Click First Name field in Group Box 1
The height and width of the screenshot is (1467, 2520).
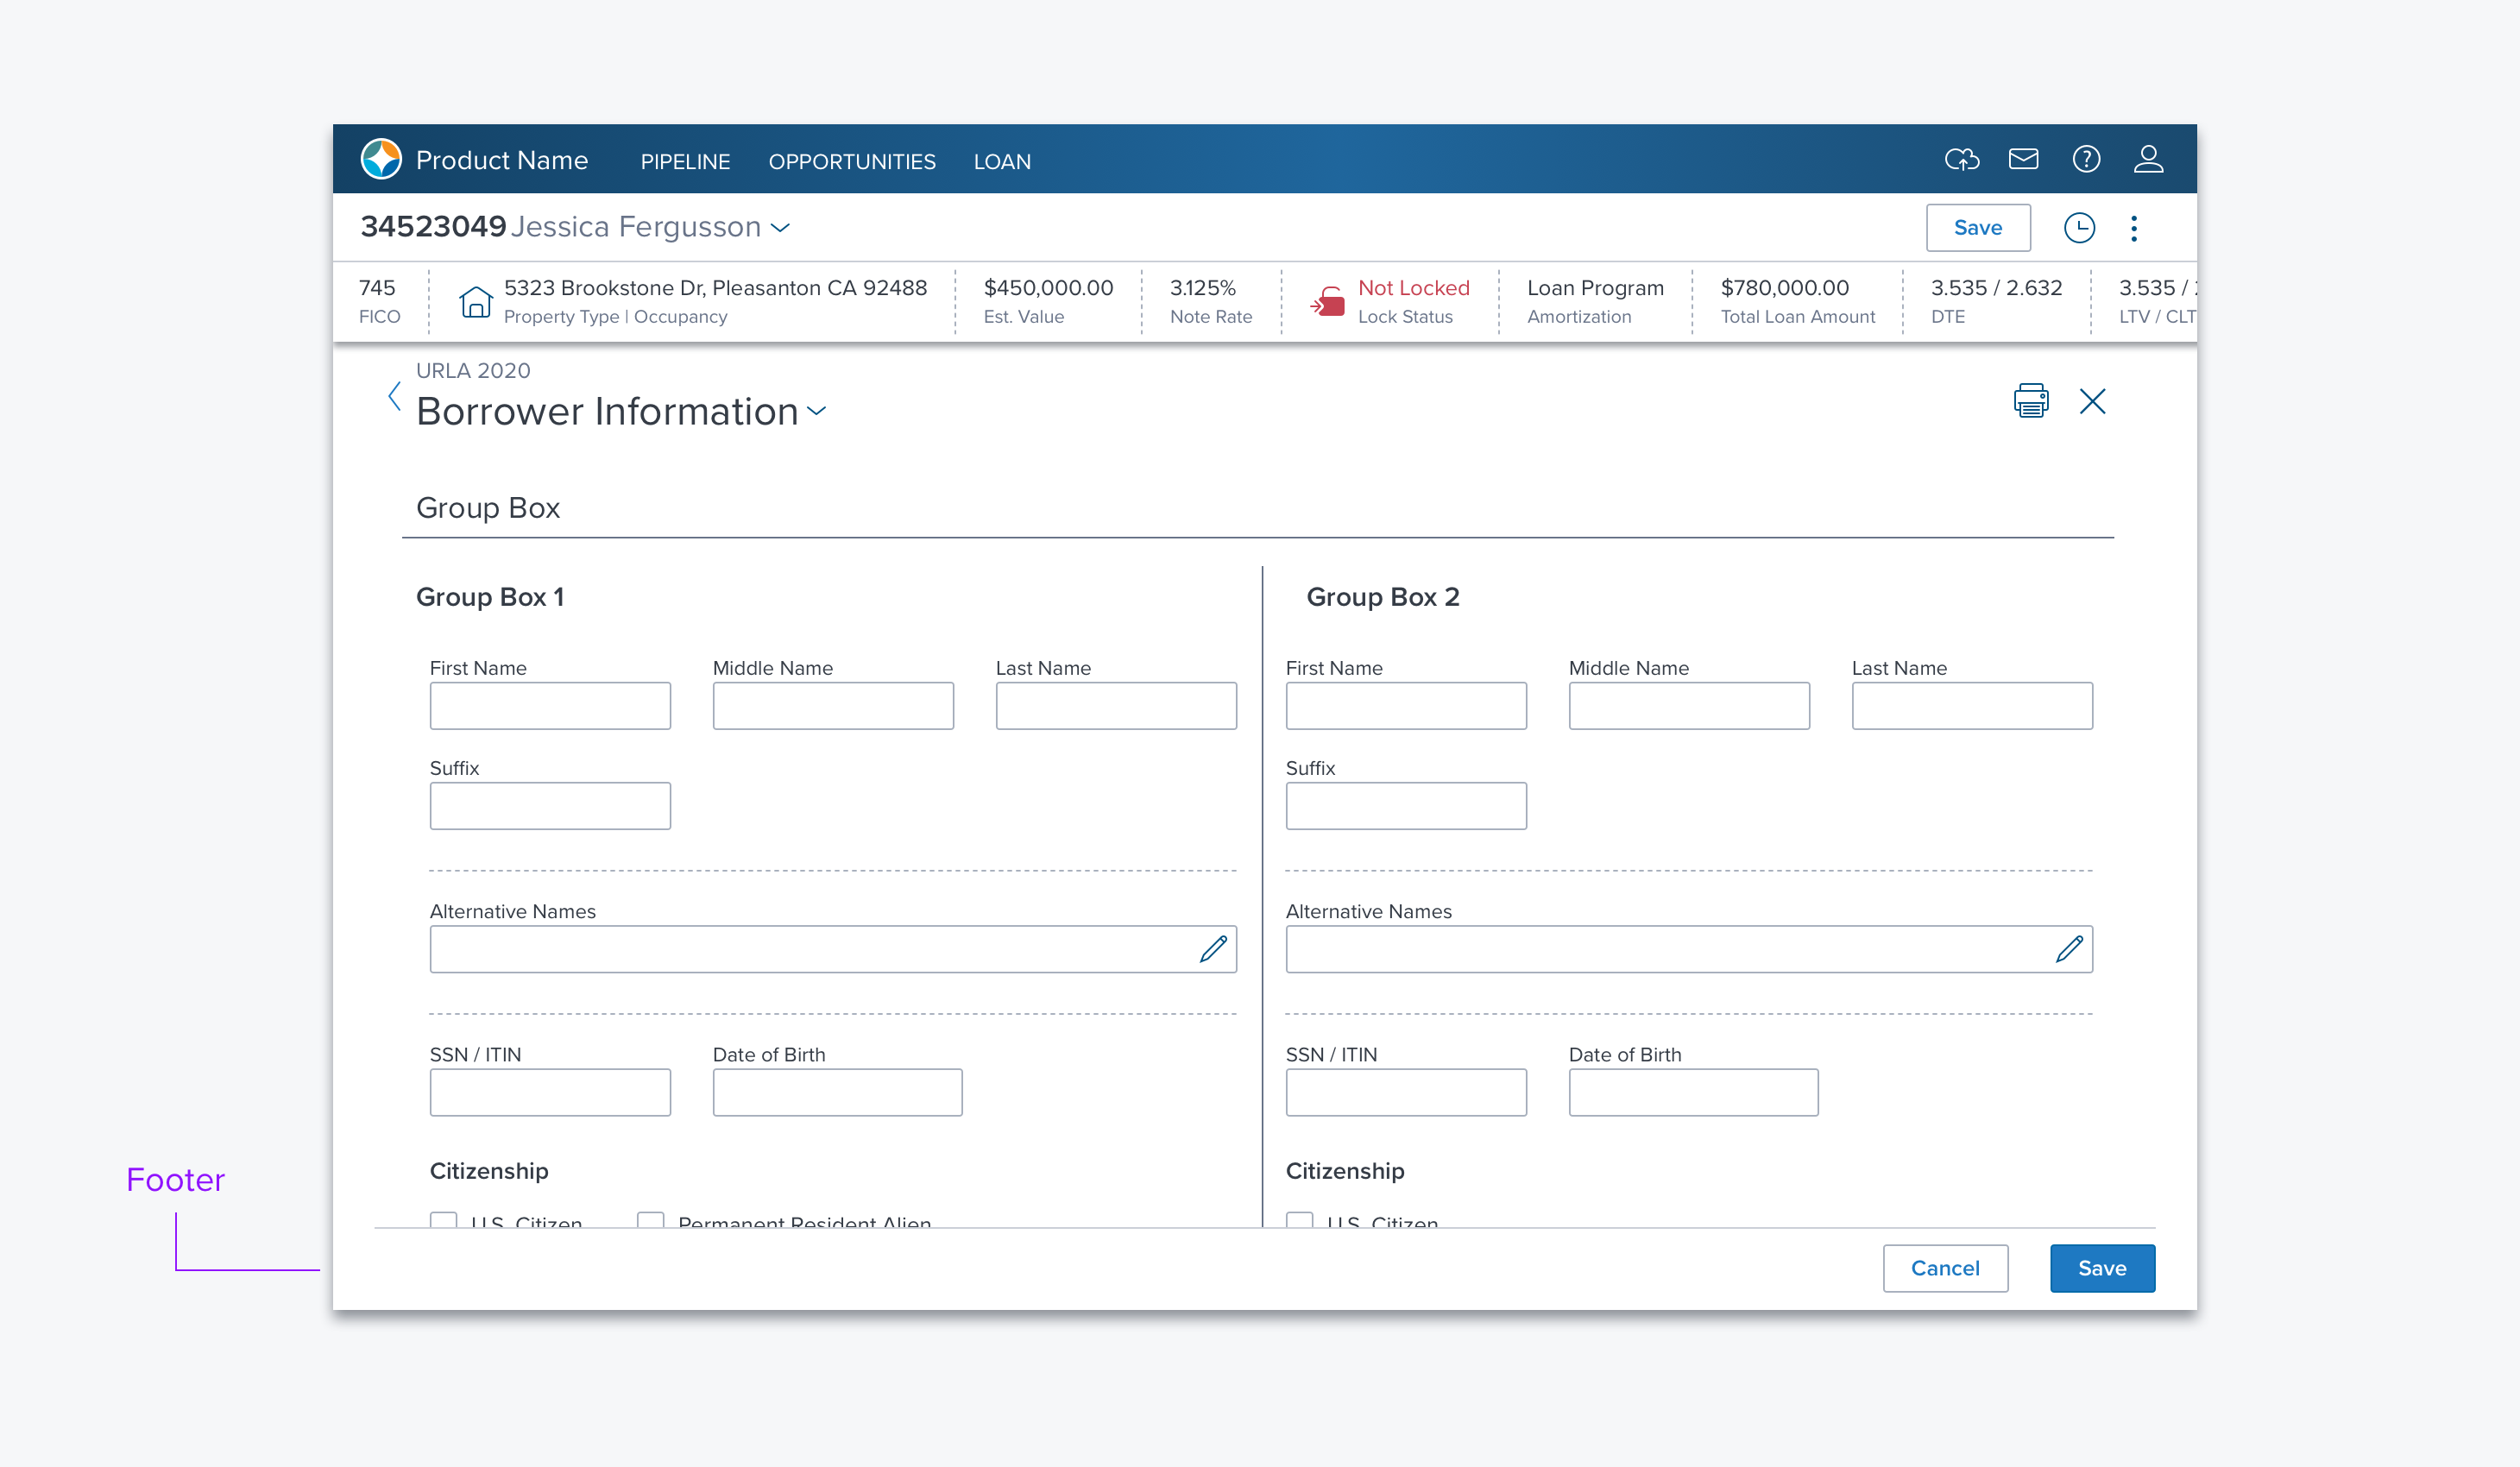tap(550, 706)
